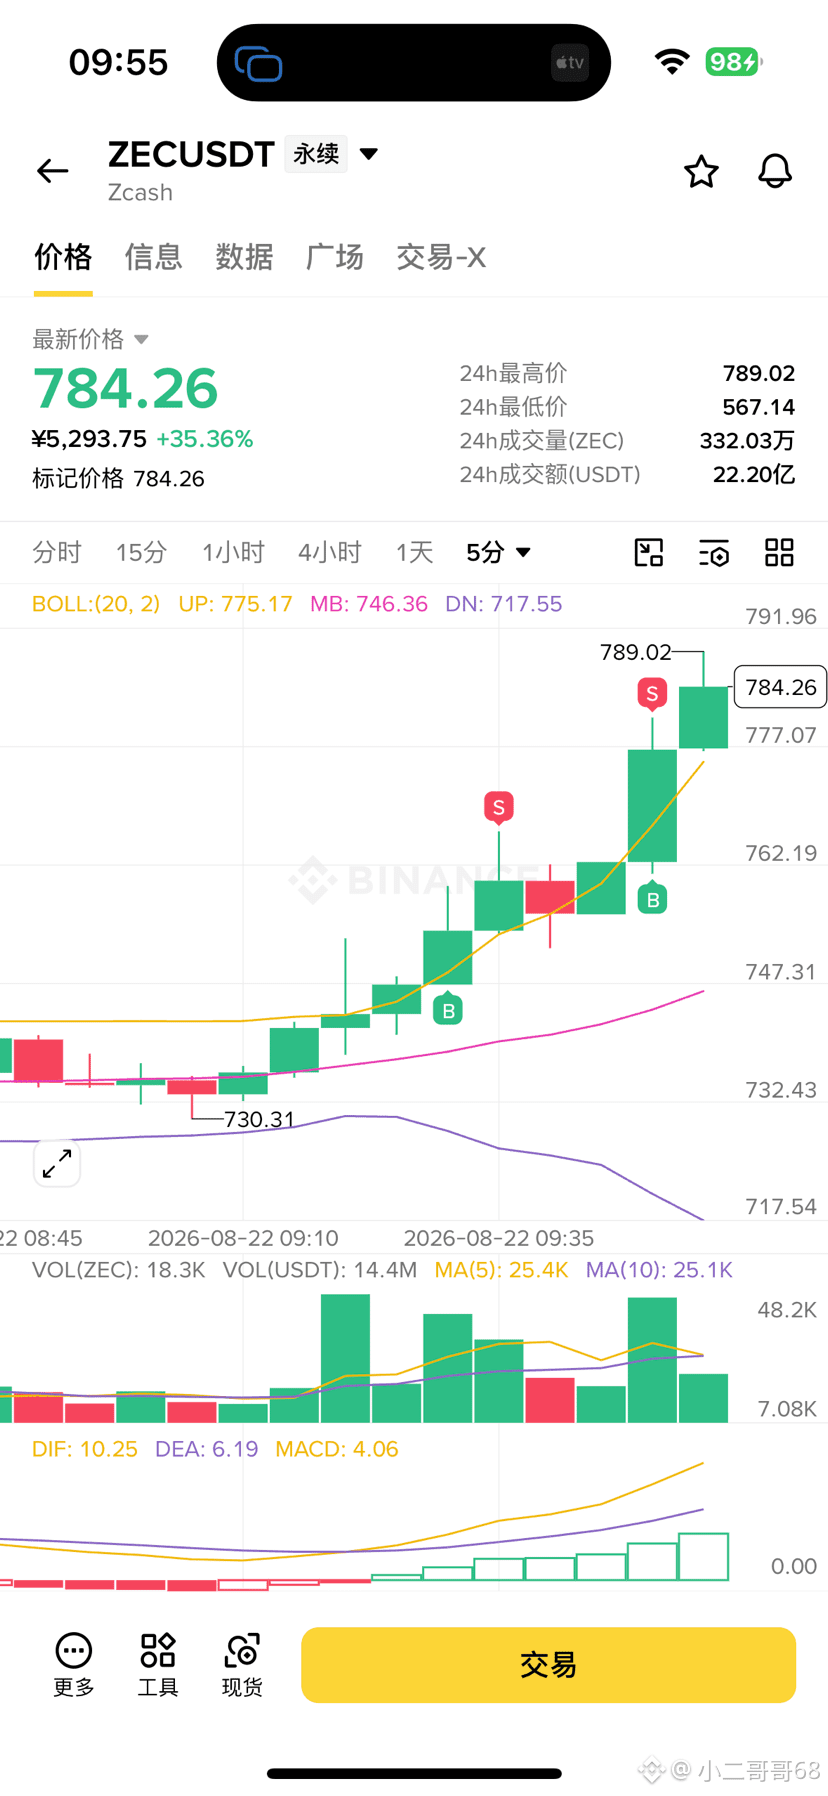Select the 1小时 chart interval

(233, 552)
